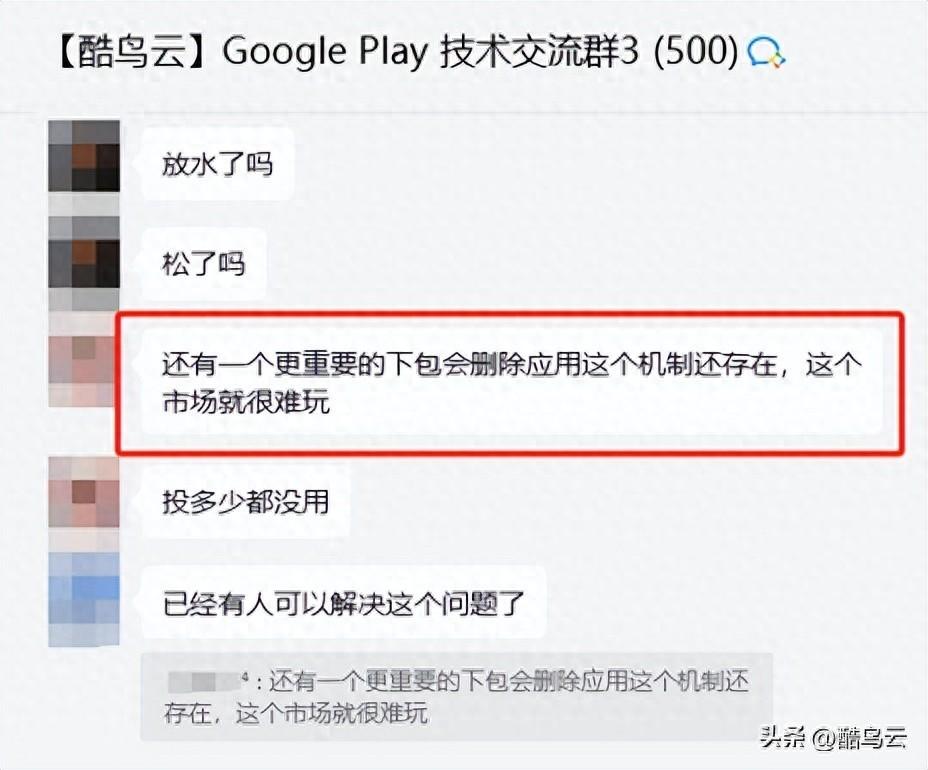Open blue avatar next to 已经有人可以解决这个问题了

click(84, 599)
